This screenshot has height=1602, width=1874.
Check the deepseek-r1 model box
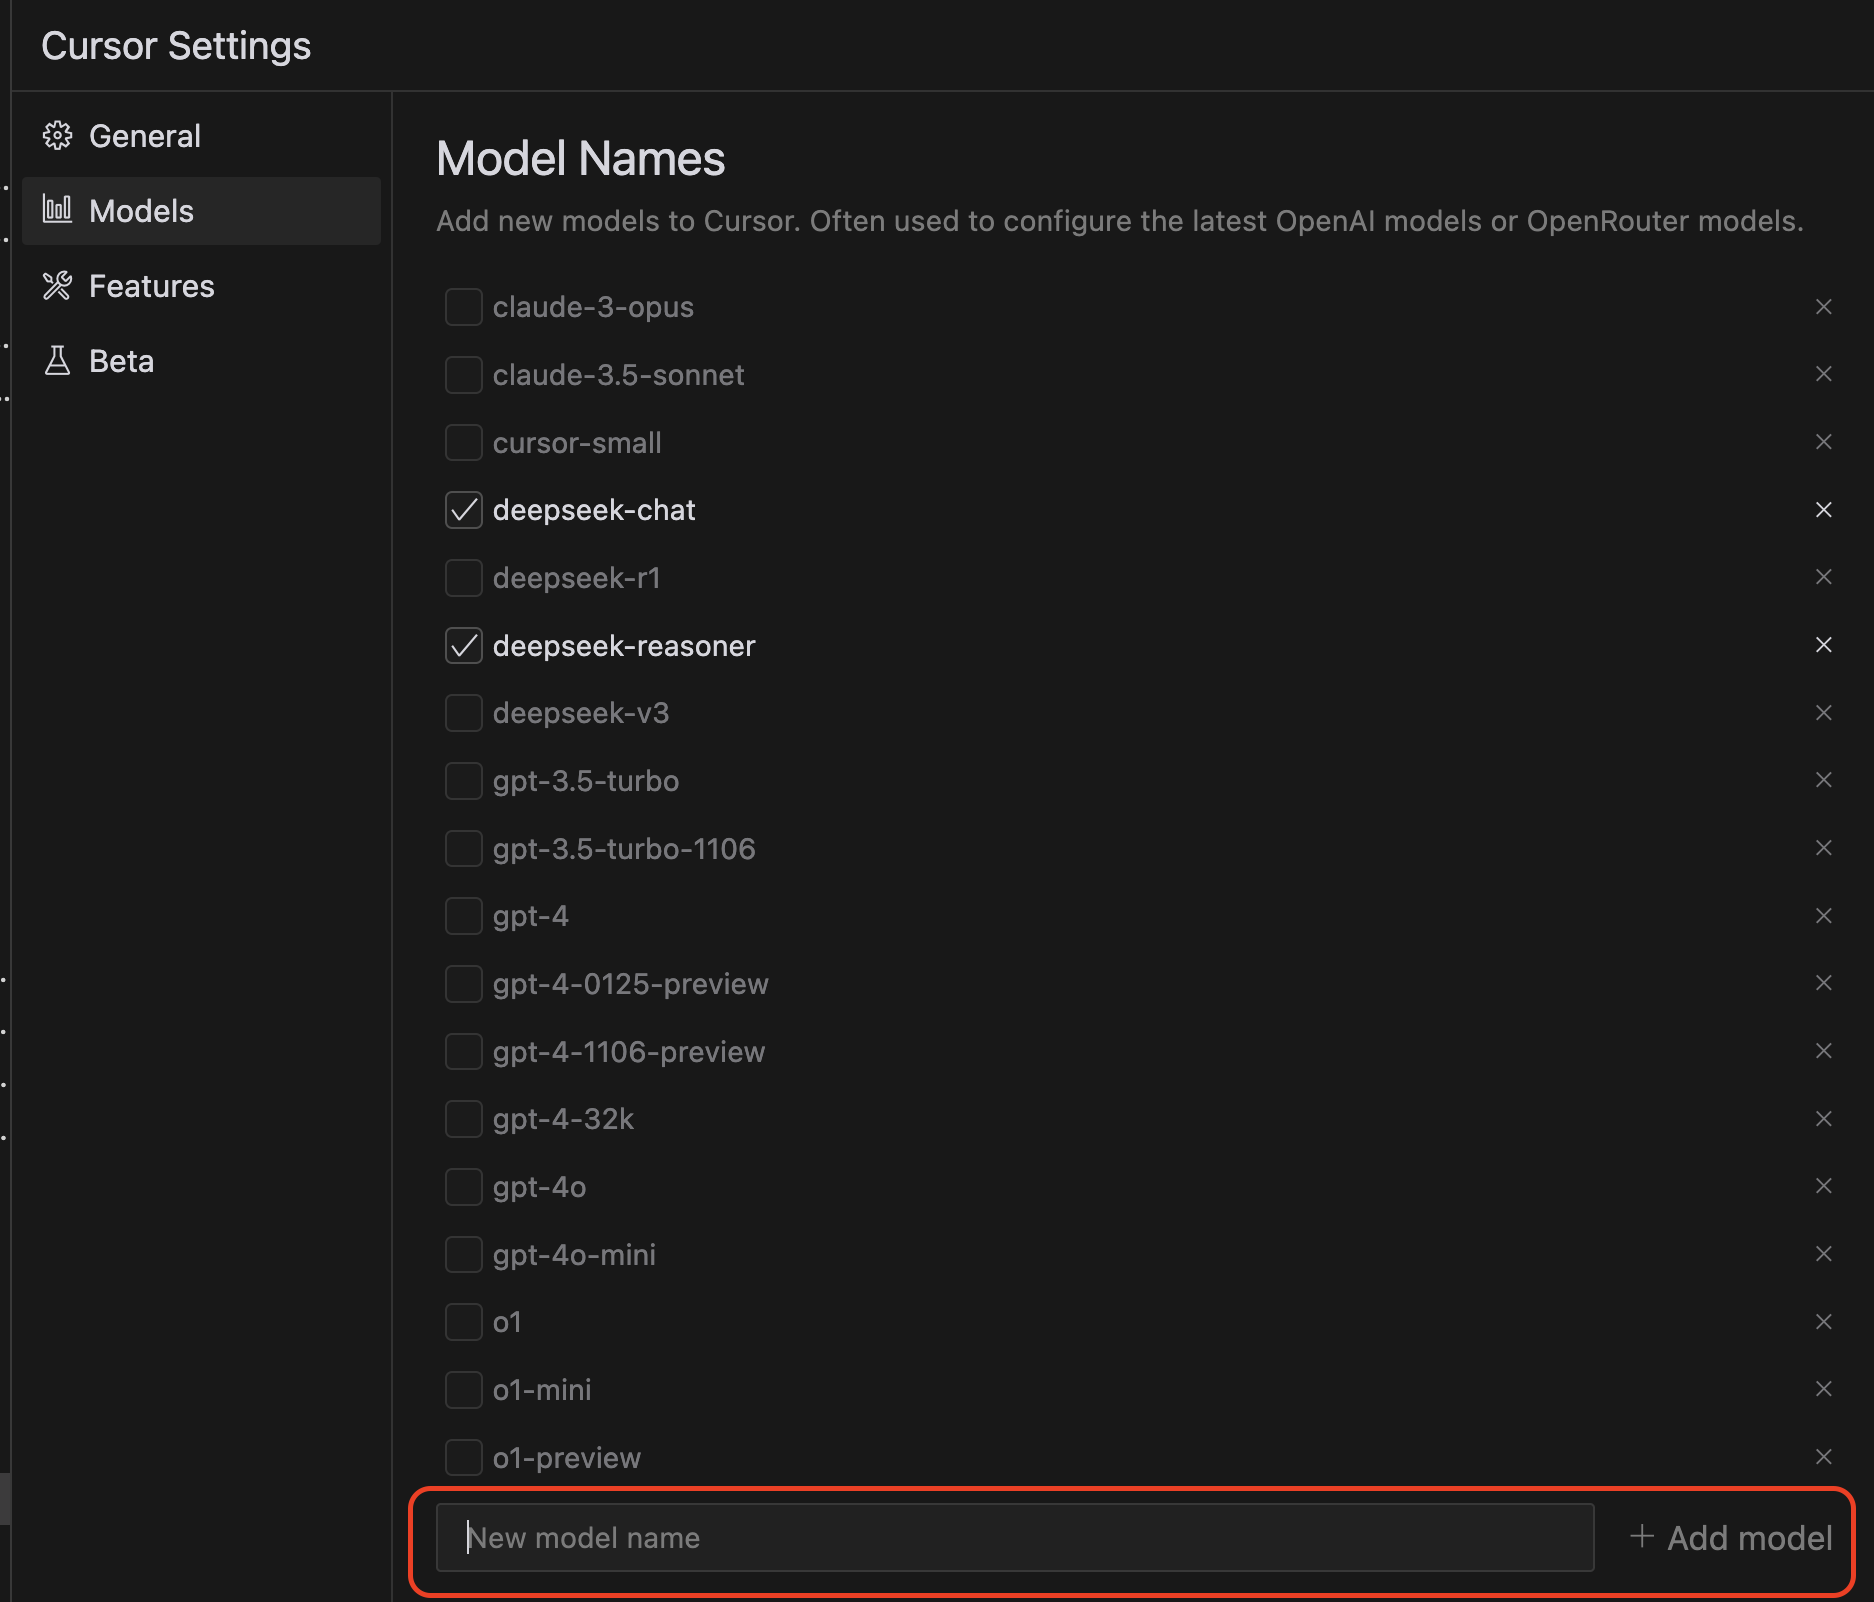coord(464,578)
